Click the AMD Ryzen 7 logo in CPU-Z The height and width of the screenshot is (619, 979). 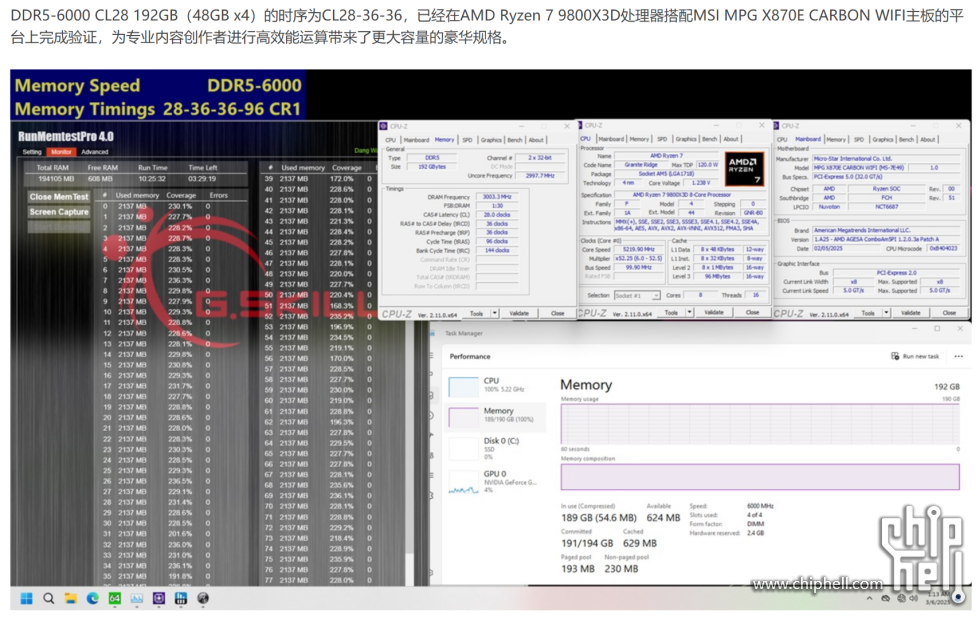(744, 169)
